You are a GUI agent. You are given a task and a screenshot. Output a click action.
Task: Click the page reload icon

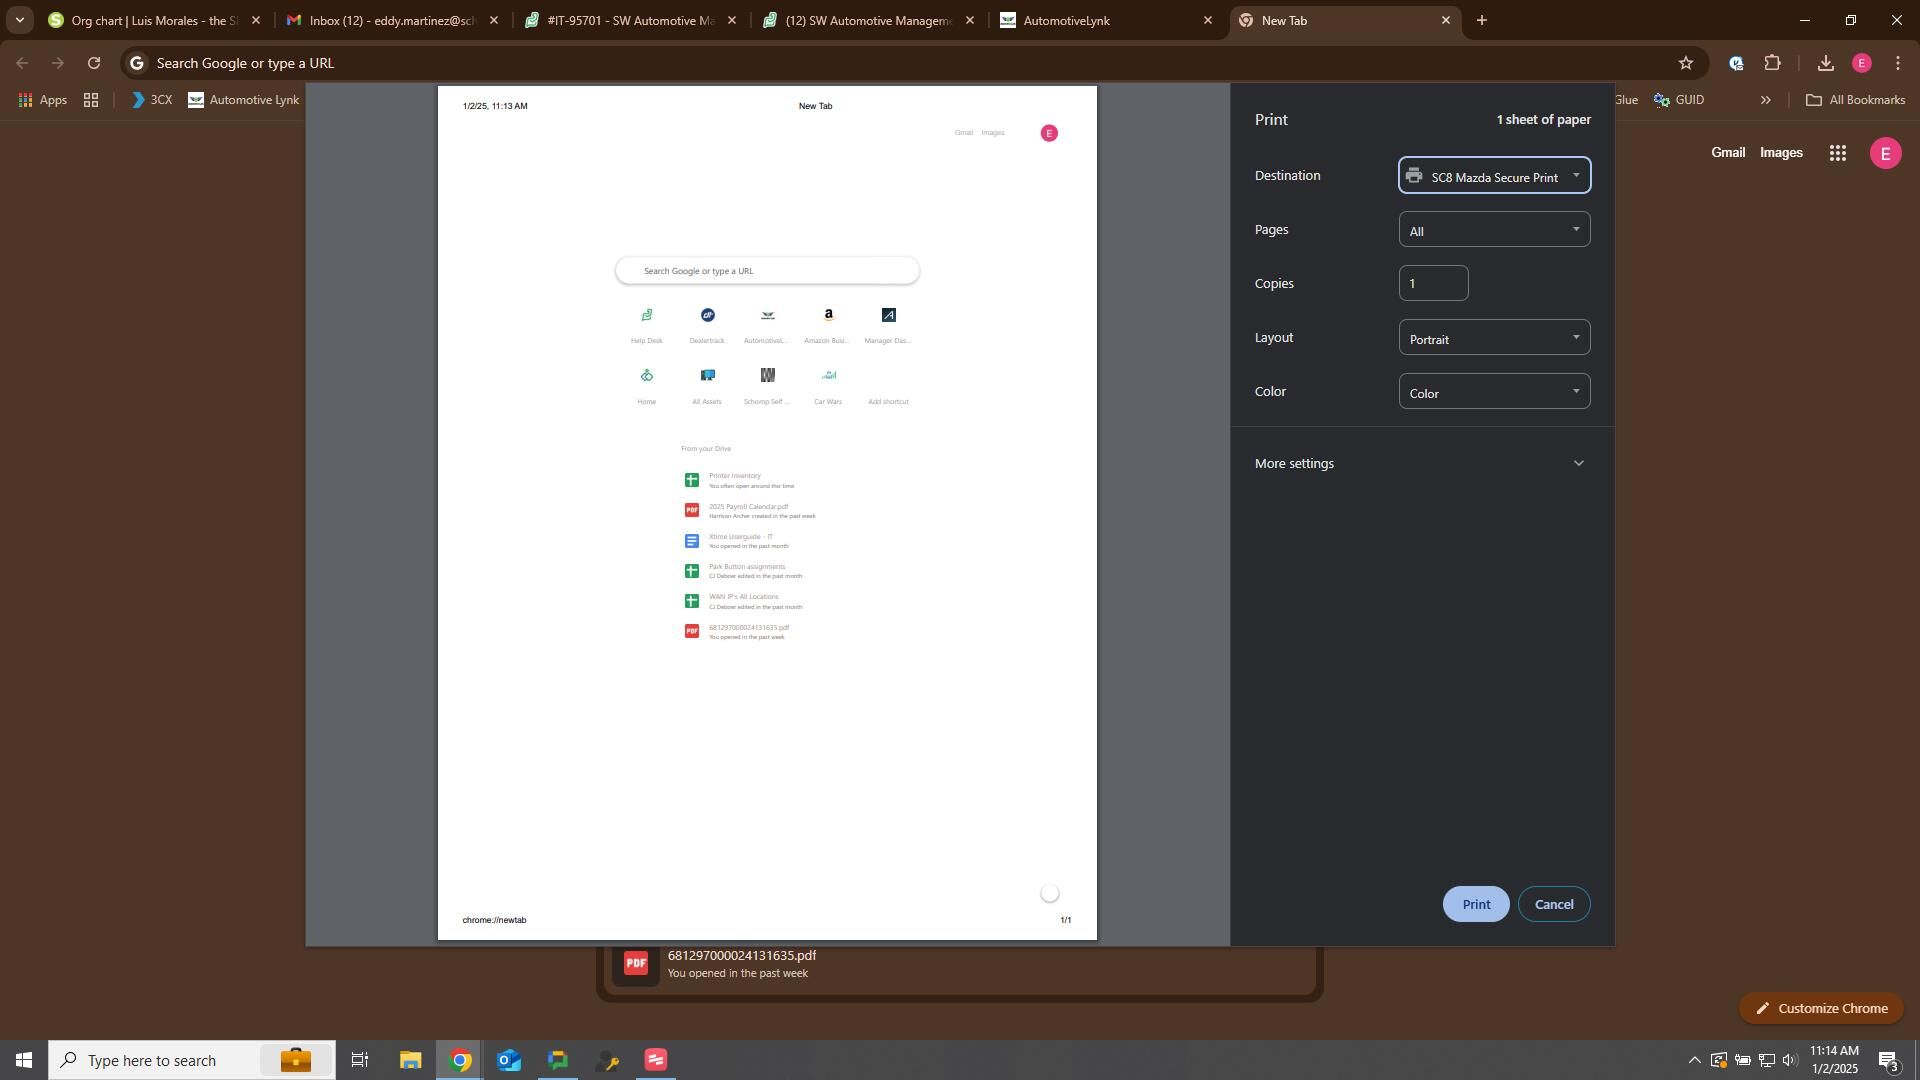[94, 63]
